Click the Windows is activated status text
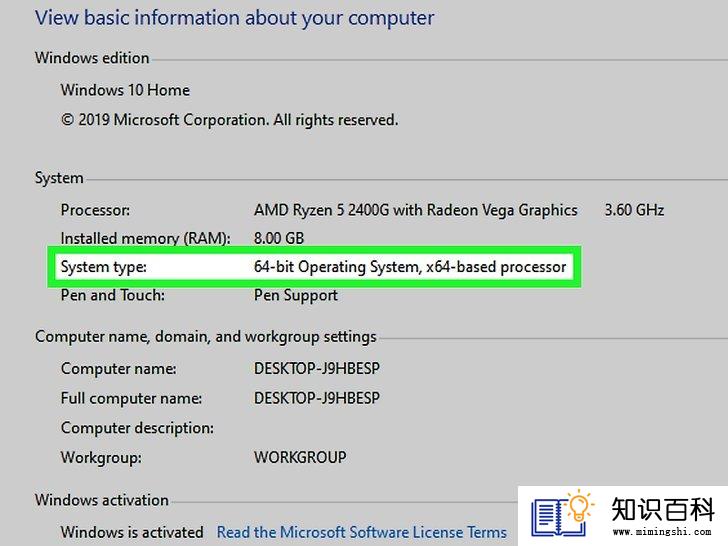This screenshot has width=728, height=546. pyautogui.click(x=132, y=532)
